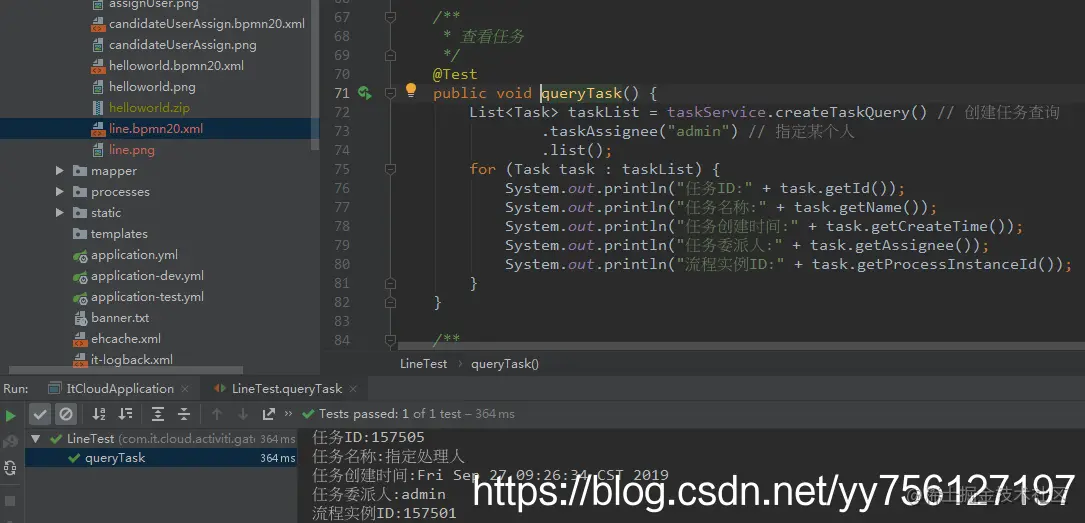Select helloworld.png file
This screenshot has height=523, width=1085.
coord(152,87)
